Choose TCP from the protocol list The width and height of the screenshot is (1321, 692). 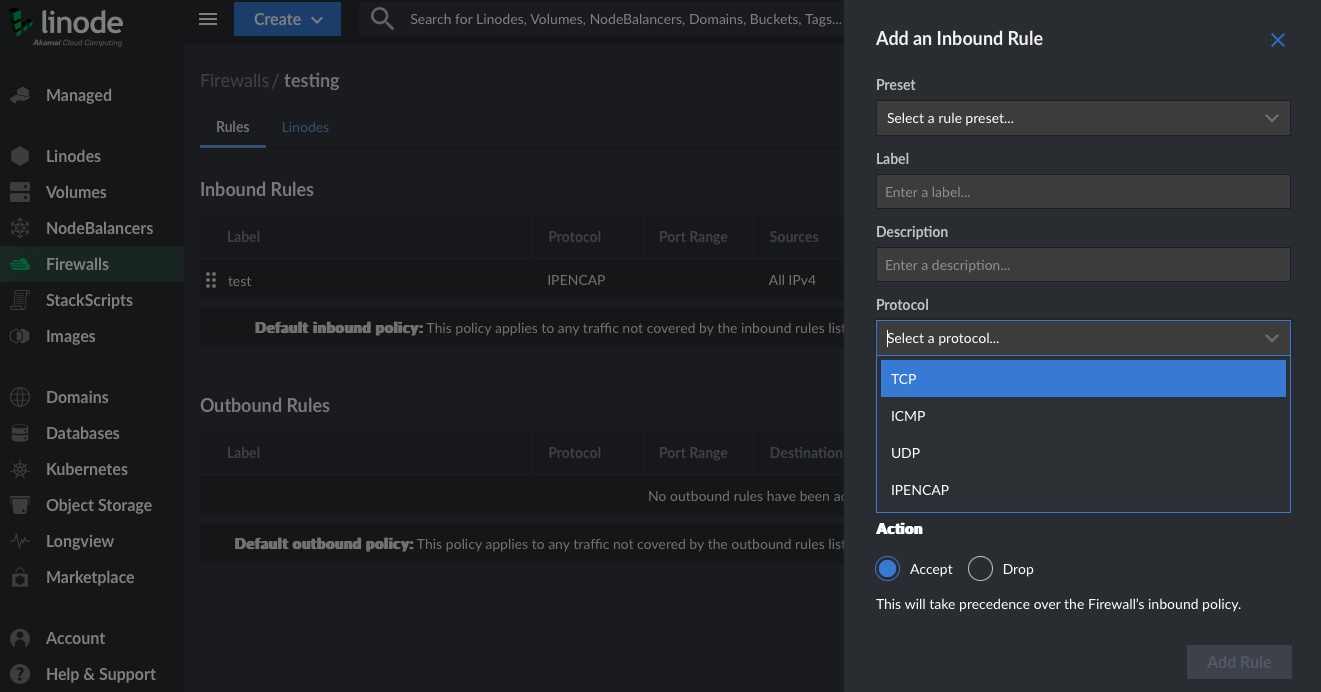pos(1083,379)
